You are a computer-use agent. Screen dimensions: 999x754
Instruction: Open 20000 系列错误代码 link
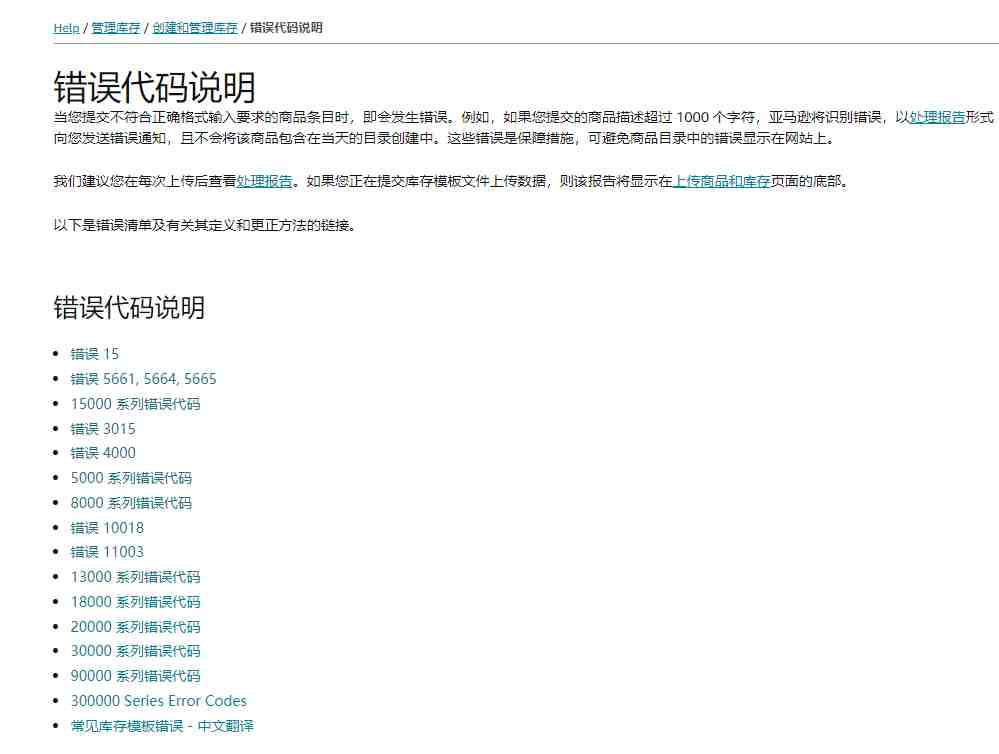point(136,626)
